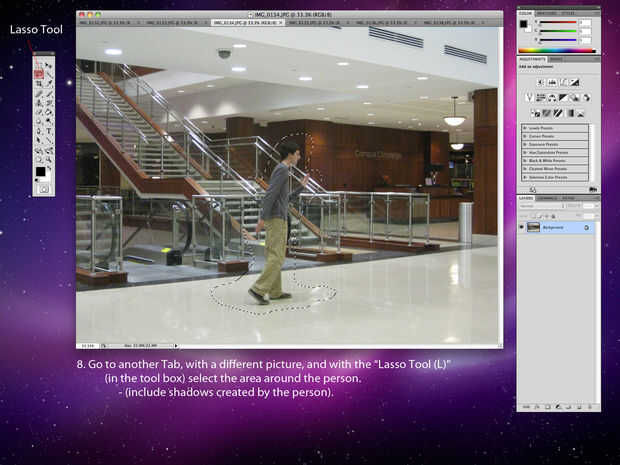Select the Crop tool
Screen dimensions: 620x465
pos(39,83)
